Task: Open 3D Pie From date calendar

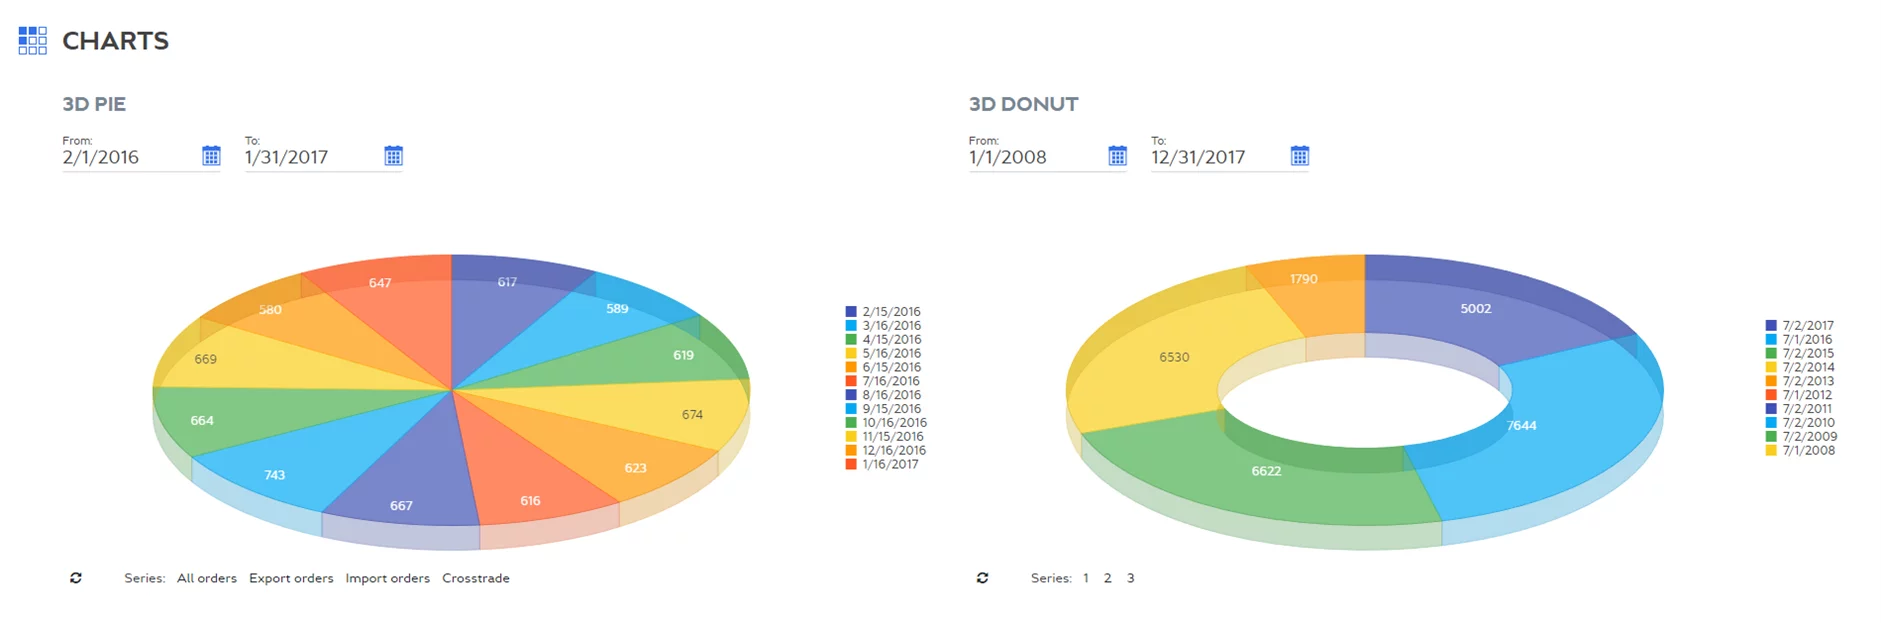Action: point(211,156)
